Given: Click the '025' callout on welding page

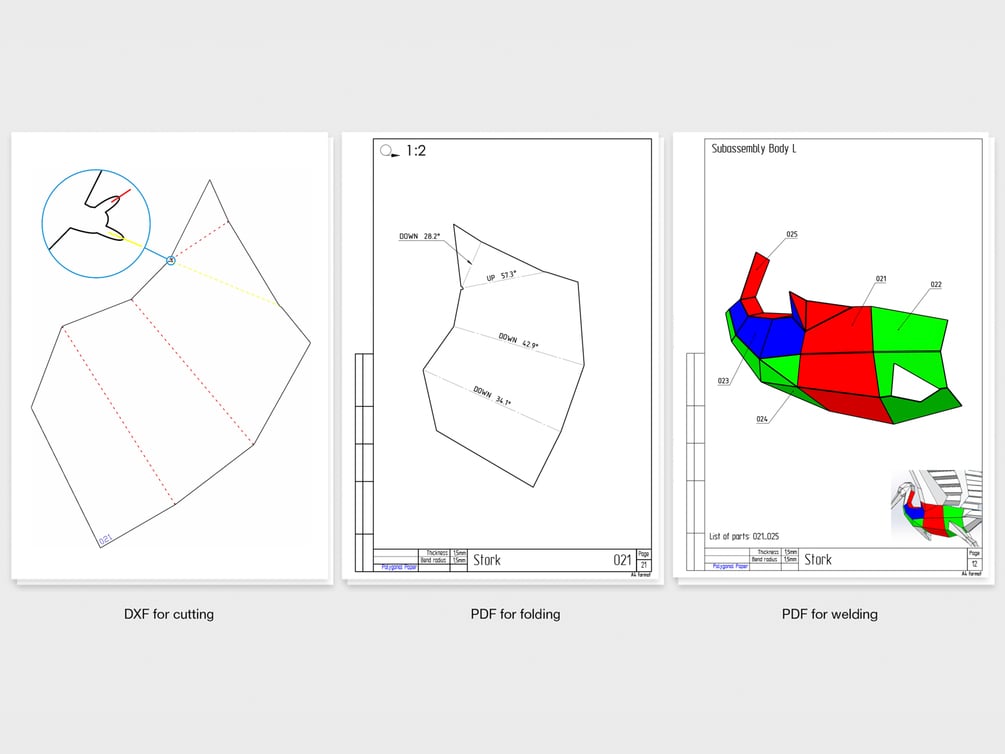Looking at the screenshot, I should 792,234.
